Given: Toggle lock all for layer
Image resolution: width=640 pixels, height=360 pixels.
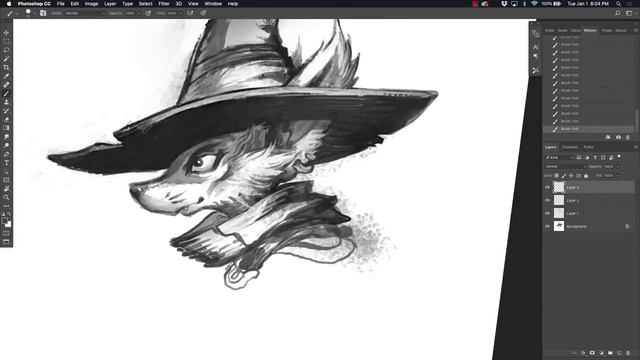Looking at the screenshot, I should click(x=586, y=176).
